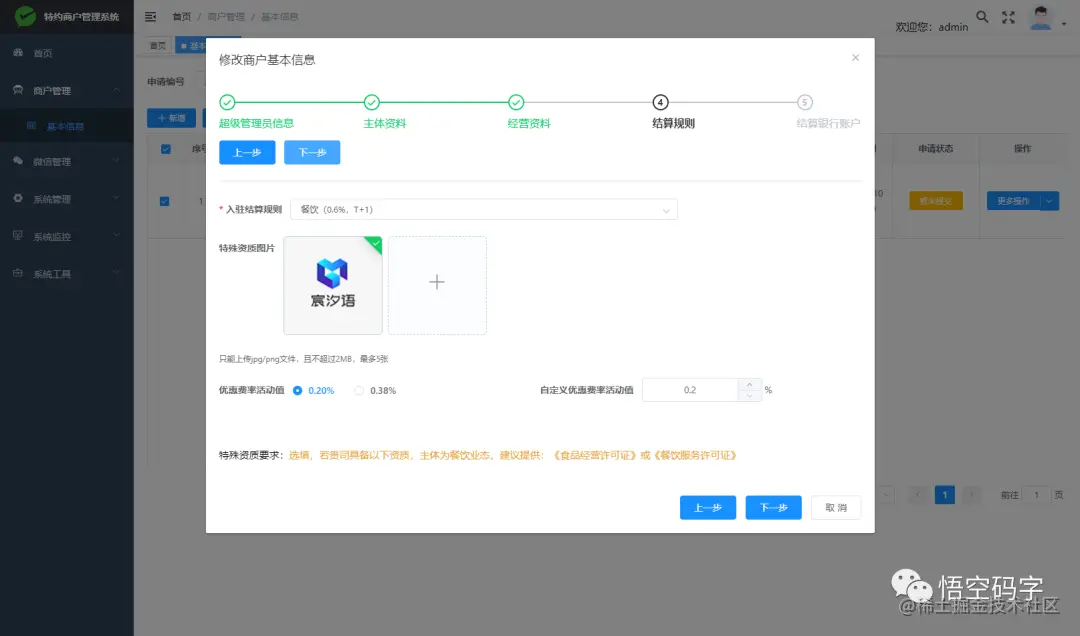Click step 4 结算规则 circle
Screen dimensions: 1080x636
(x=660, y=103)
